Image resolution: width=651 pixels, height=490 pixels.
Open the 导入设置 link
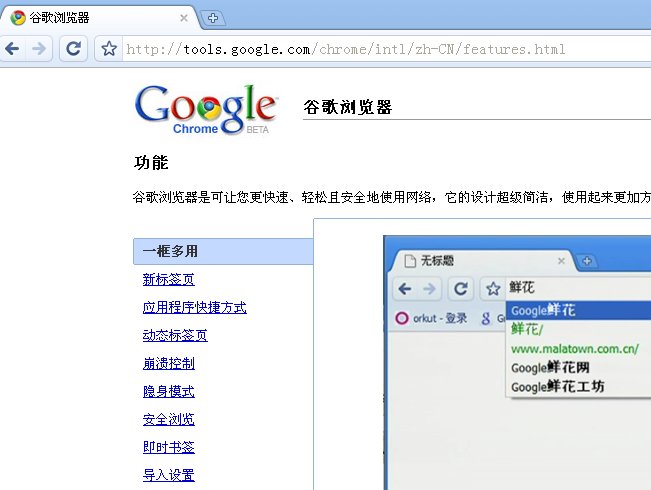pyautogui.click(x=169, y=475)
